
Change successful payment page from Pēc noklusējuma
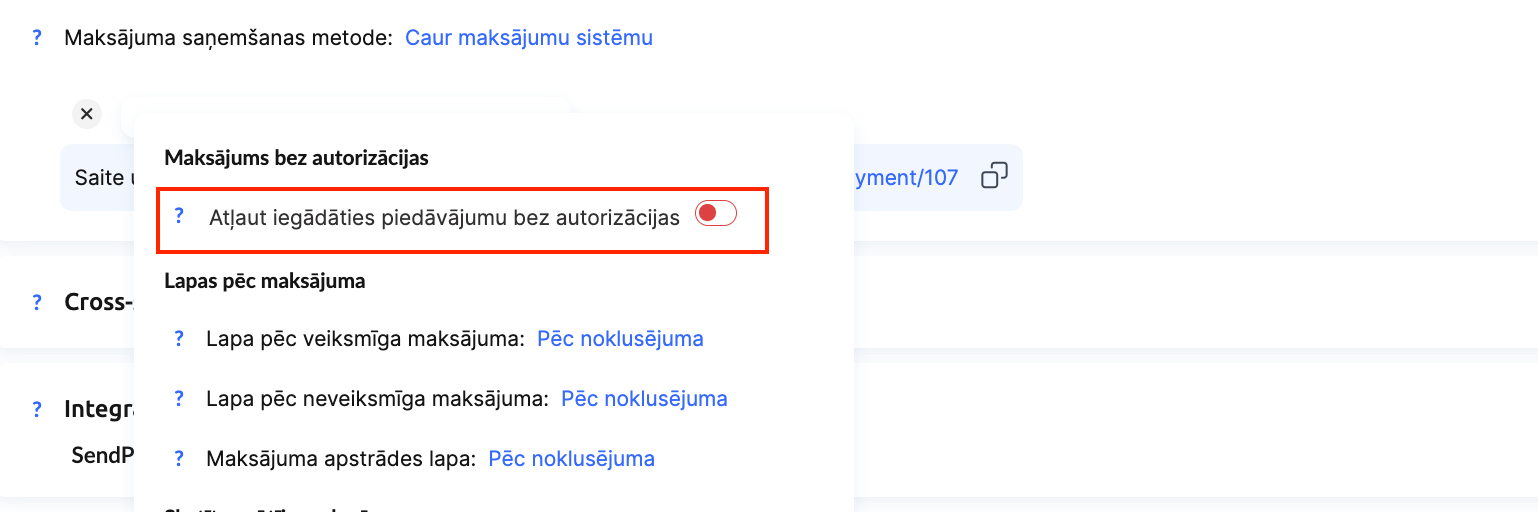[620, 338]
